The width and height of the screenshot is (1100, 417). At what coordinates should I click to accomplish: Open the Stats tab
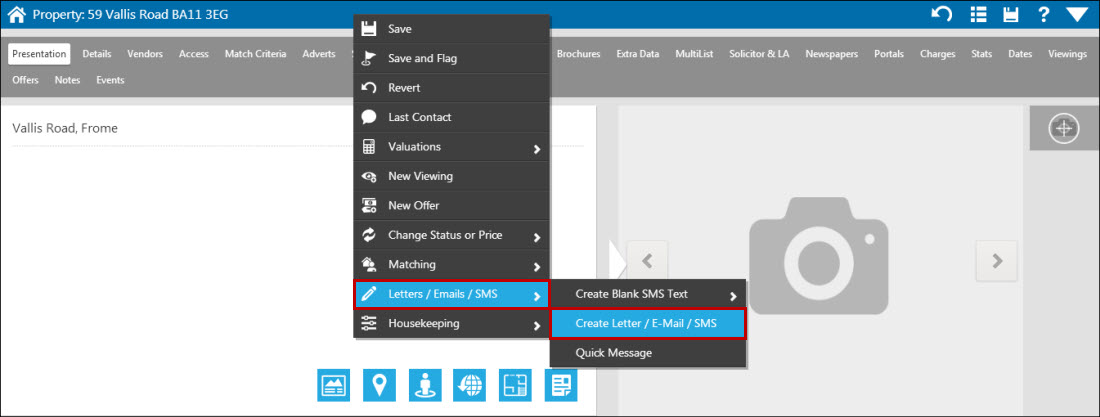981,54
